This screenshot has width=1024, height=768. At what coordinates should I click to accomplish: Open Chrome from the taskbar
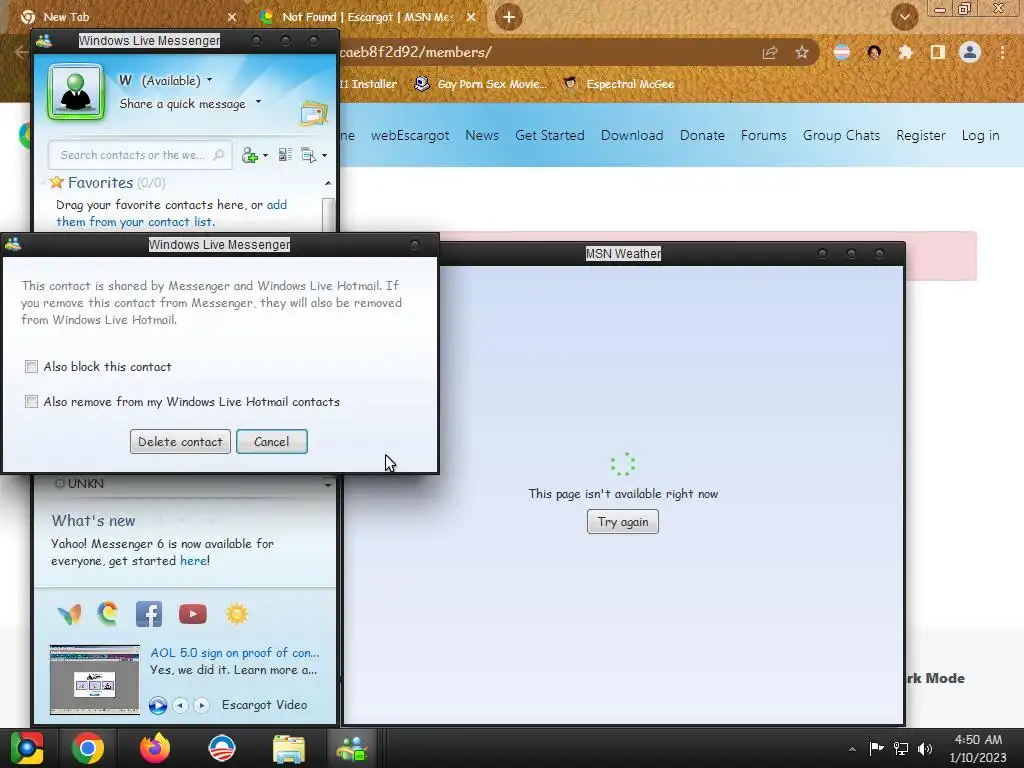88,748
